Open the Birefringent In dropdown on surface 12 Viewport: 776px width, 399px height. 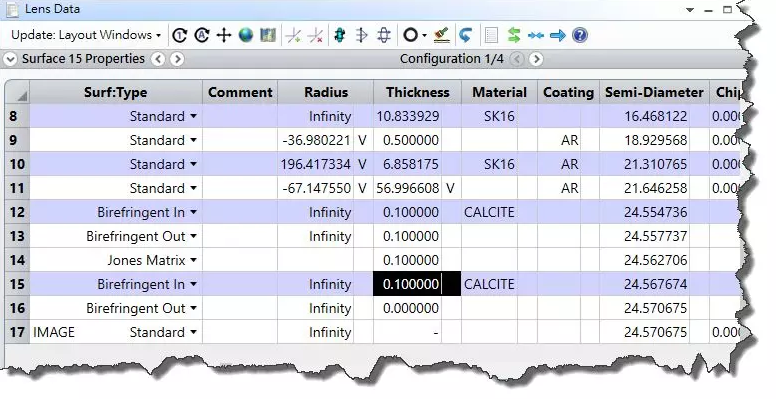tap(194, 212)
